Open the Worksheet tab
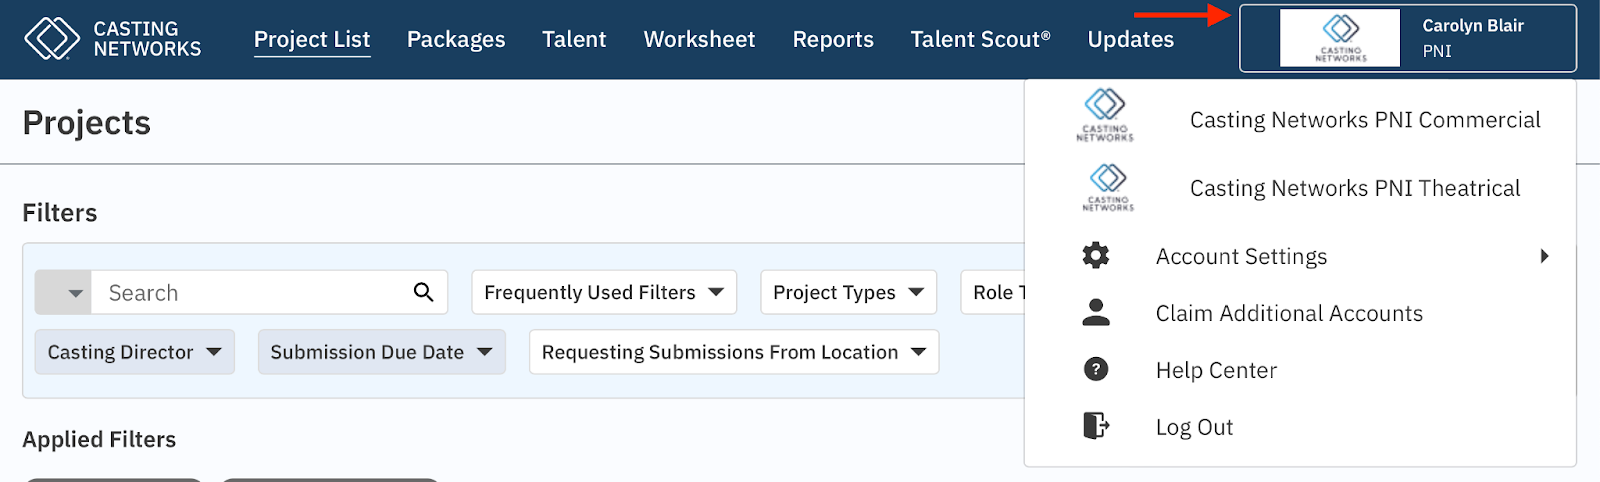Viewport: 1600px width, 482px height. tap(699, 39)
